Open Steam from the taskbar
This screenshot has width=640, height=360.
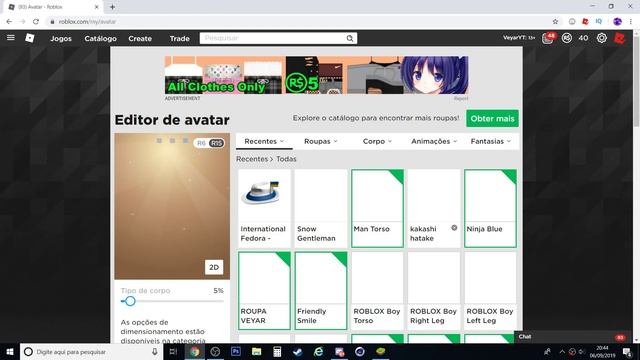coord(298,351)
